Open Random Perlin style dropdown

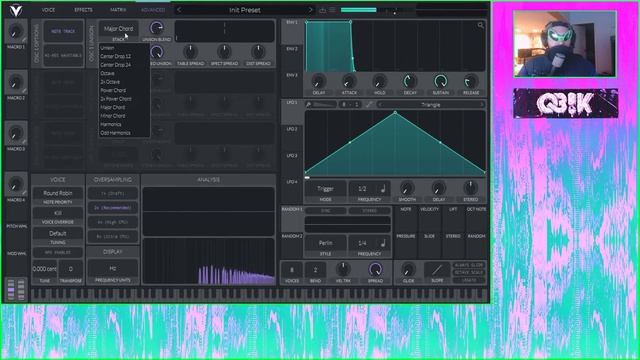(x=325, y=243)
